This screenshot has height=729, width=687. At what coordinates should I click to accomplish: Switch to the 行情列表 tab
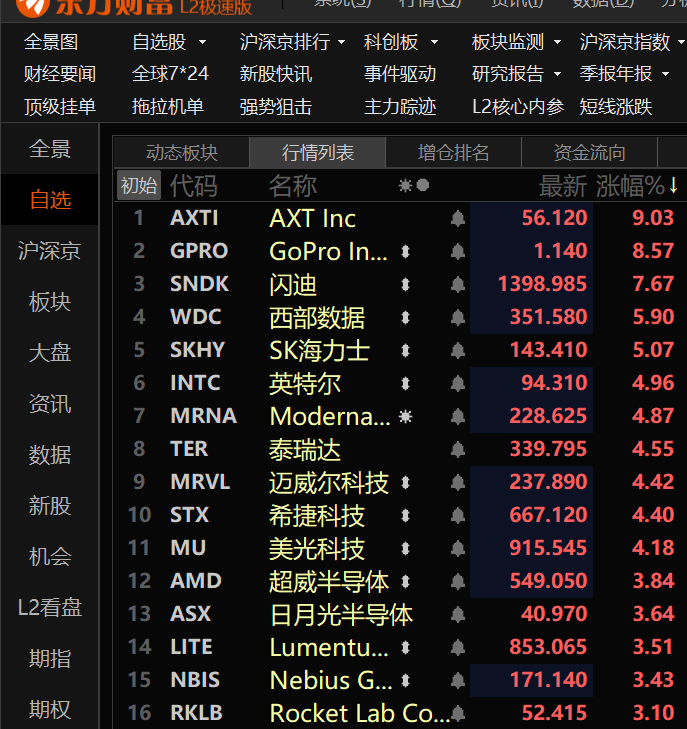tap(318, 152)
